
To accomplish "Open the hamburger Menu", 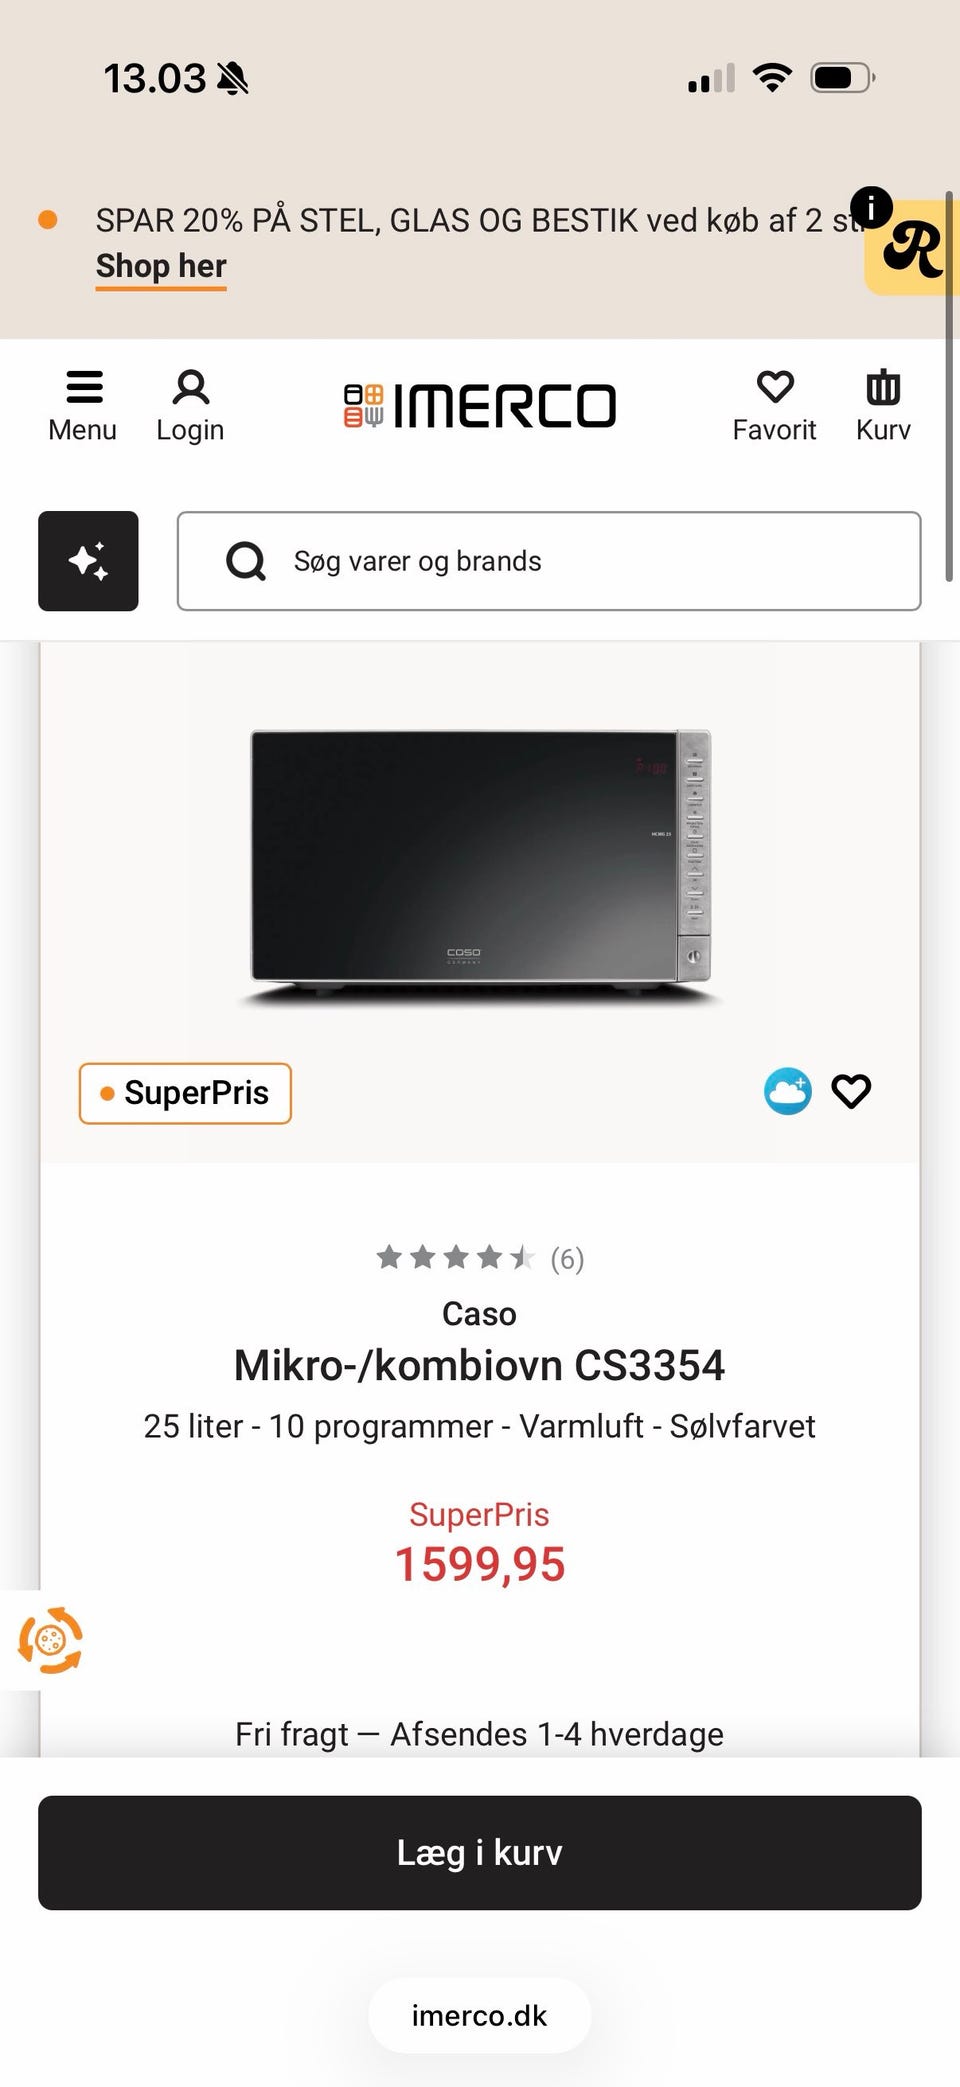I will click(x=83, y=406).
